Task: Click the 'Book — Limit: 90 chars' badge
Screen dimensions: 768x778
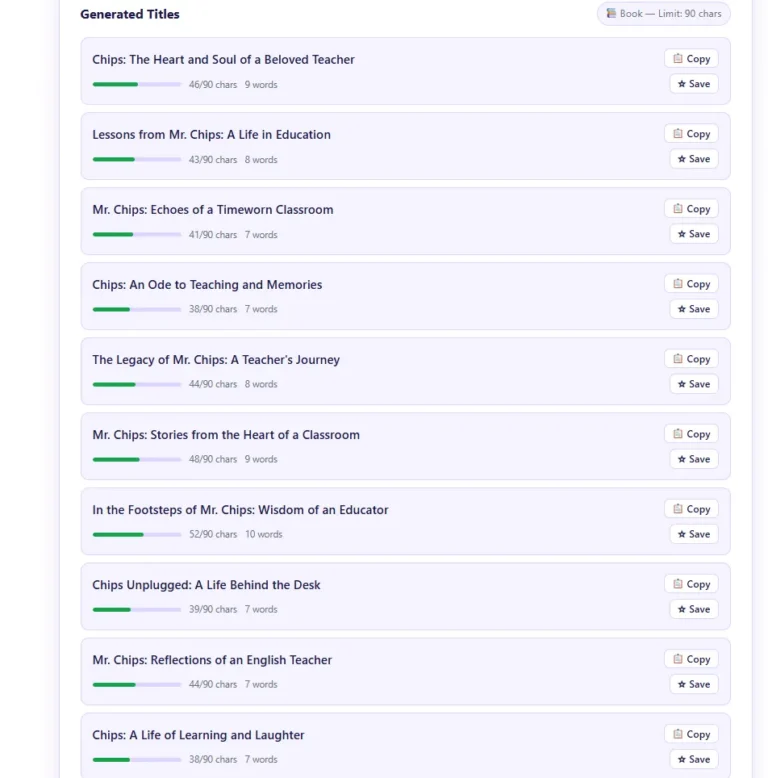Action: pos(664,14)
